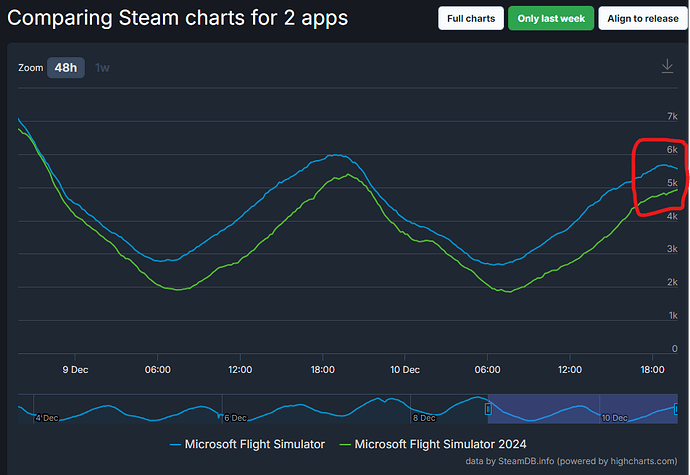
Task: Select the 1w zoom option
Action: click(102, 68)
